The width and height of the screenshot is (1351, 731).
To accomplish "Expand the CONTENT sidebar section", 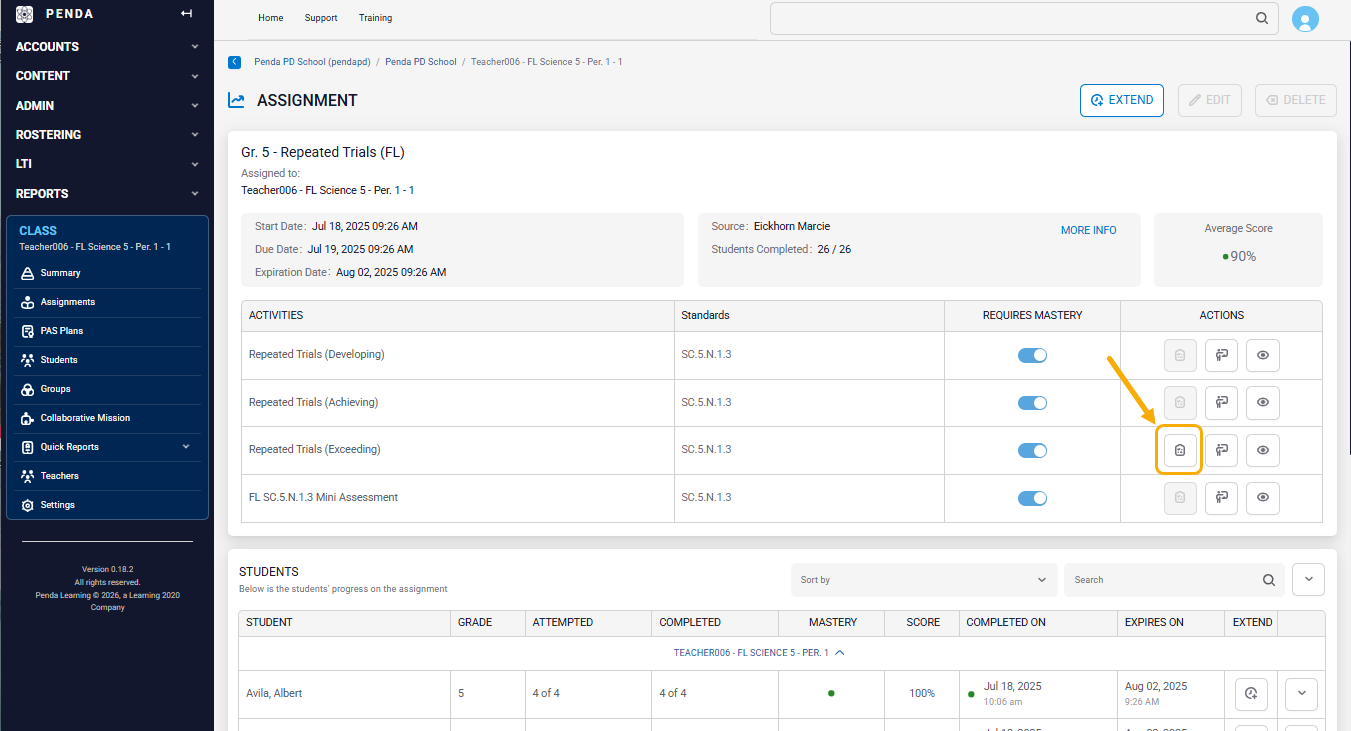I will pos(107,76).
